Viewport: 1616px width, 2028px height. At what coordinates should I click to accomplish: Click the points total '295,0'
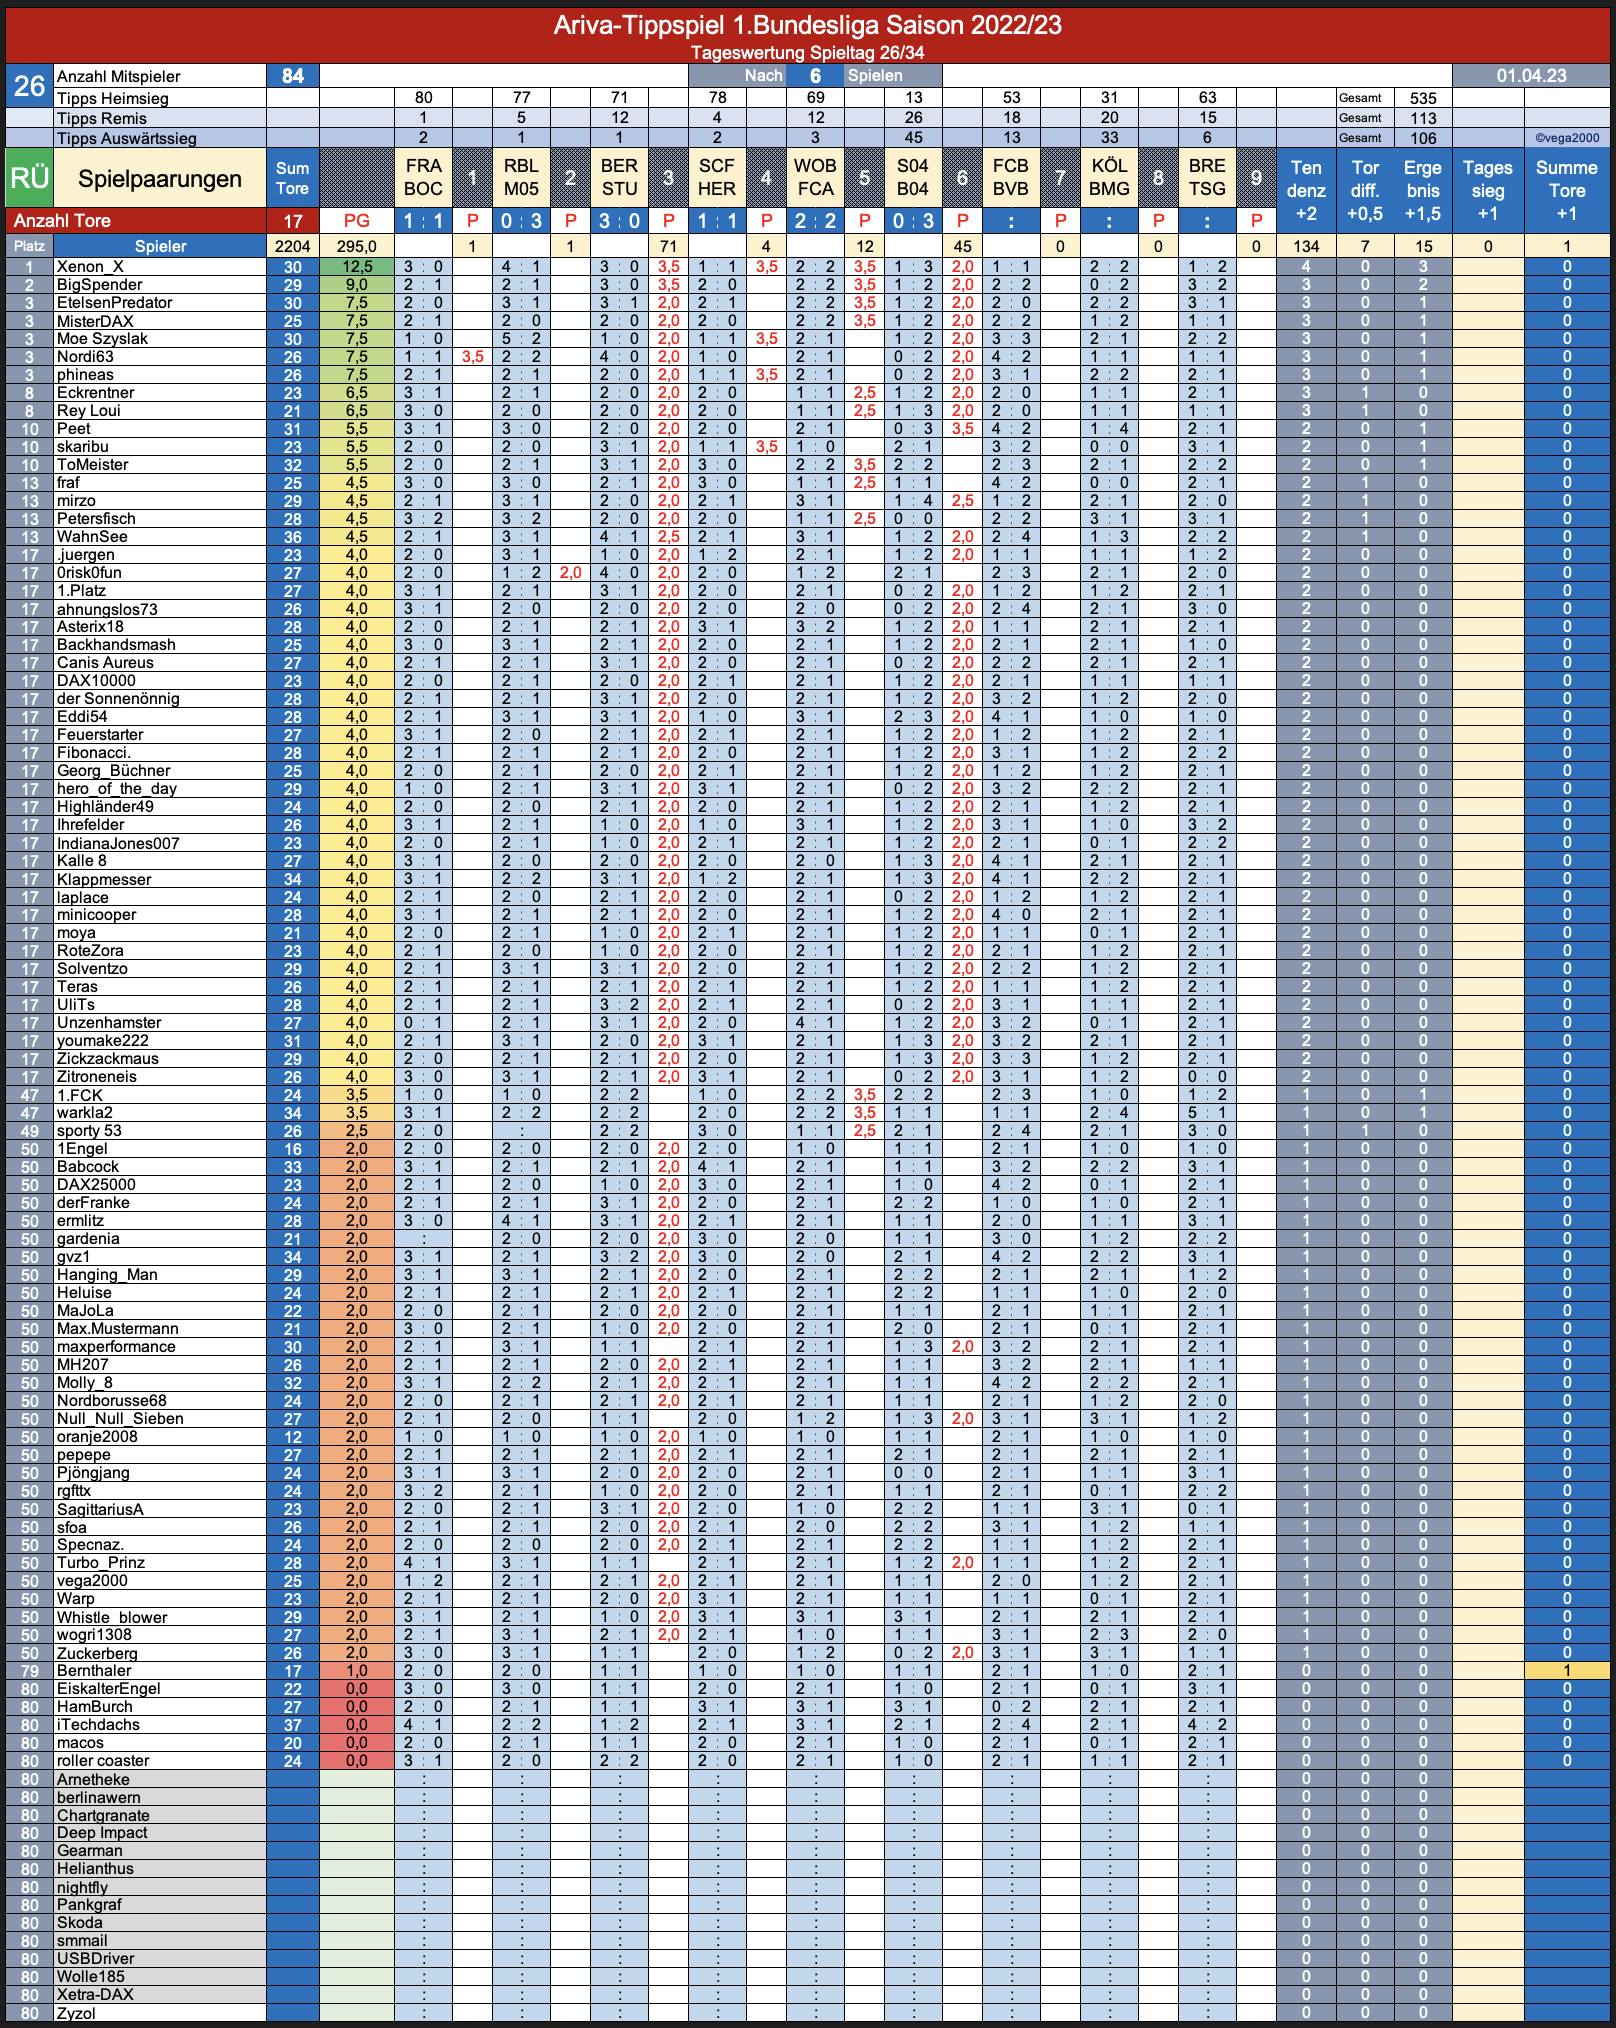pos(356,246)
